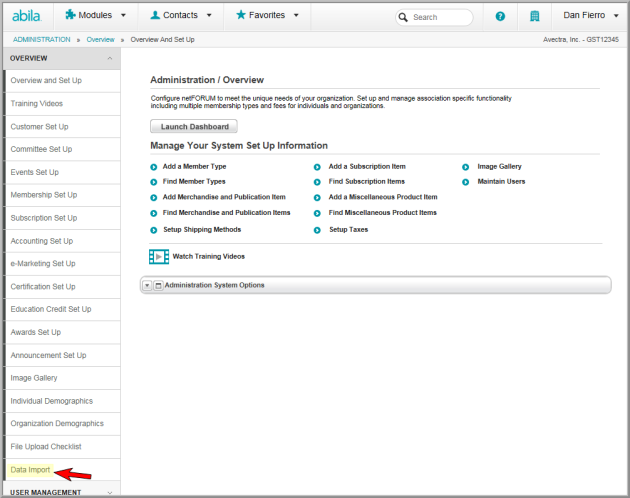The image size is (630, 498).
Task: Click the Contacts person icon
Action: [155, 15]
